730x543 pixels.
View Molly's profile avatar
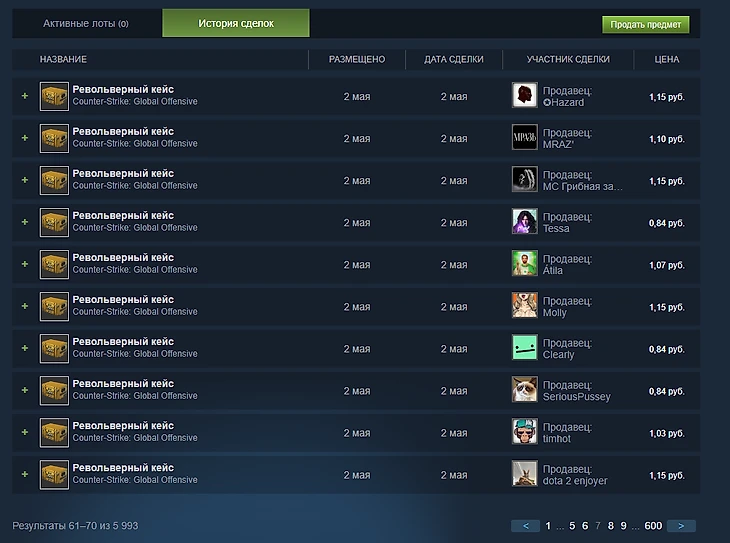(525, 305)
